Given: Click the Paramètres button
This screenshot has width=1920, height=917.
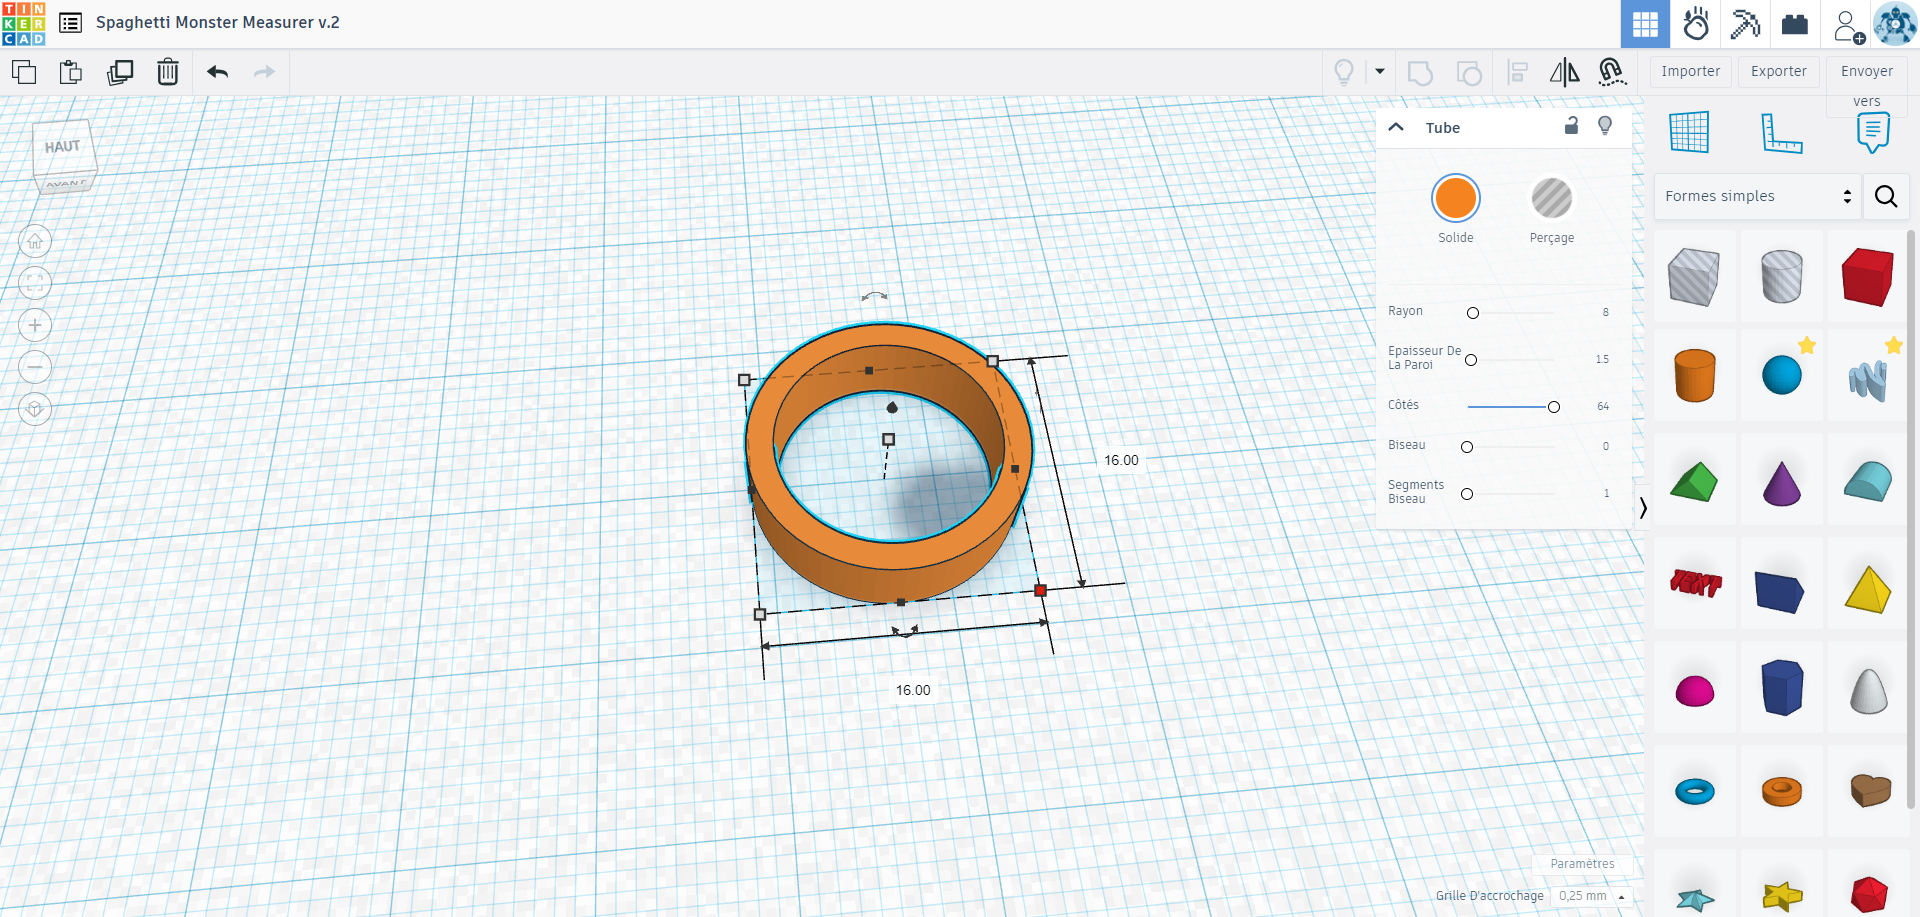Looking at the screenshot, I should pyautogui.click(x=1582, y=864).
